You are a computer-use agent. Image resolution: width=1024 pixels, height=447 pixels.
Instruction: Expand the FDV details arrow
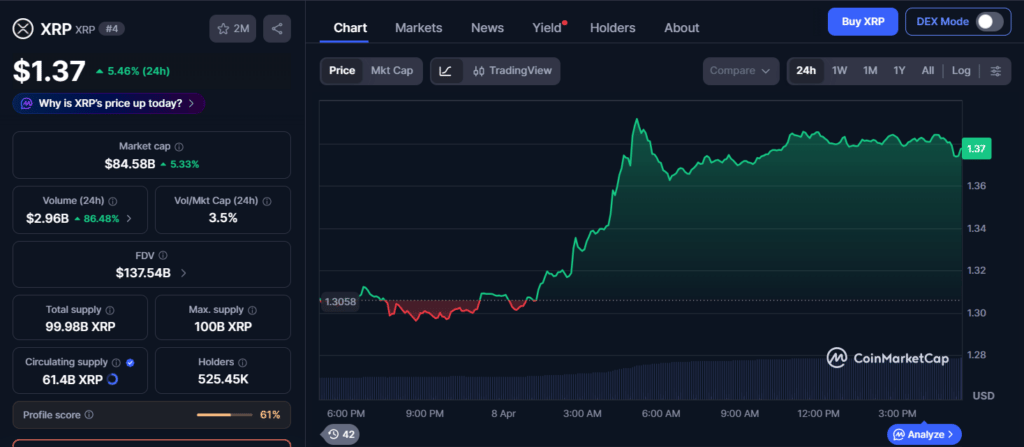click(x=182, y=272)
